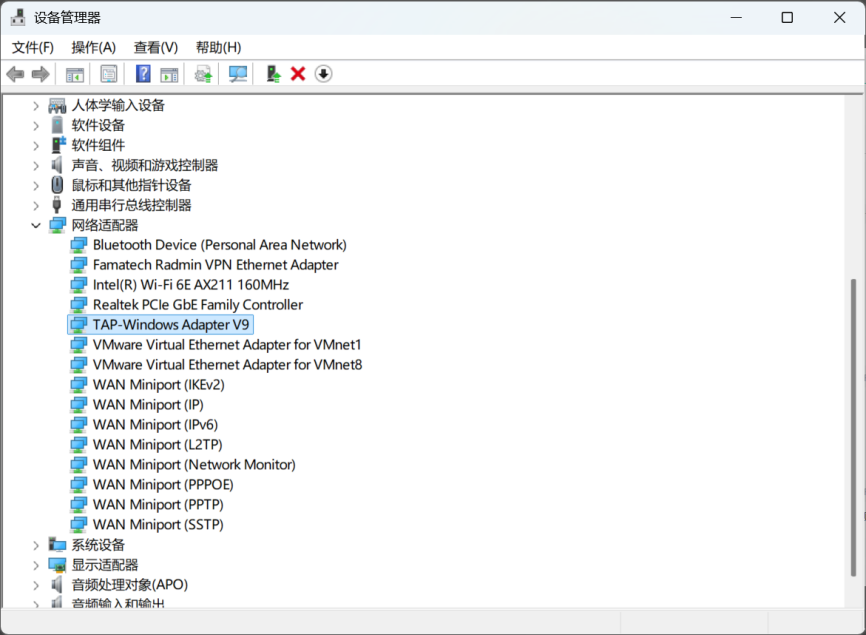866x635 pixels.
Task: Select WAN Miniport (L2TP)
Action: click(157, 444)
